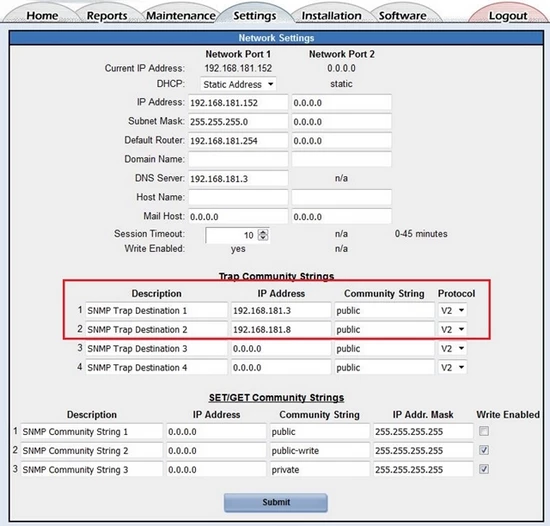The height and width of the screenshot is (526, 550).
Task: Click Network Port 1 Host Name field
Action: coord(238,197)
